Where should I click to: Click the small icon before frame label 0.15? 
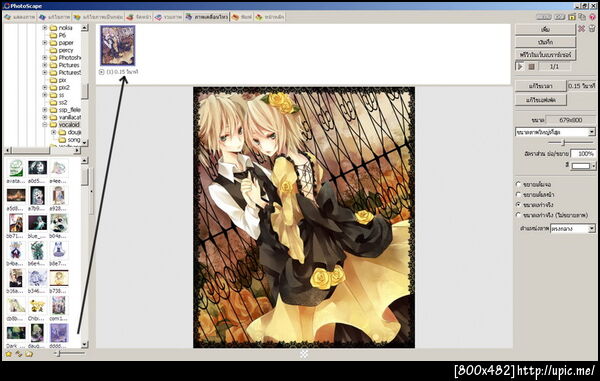101,72
